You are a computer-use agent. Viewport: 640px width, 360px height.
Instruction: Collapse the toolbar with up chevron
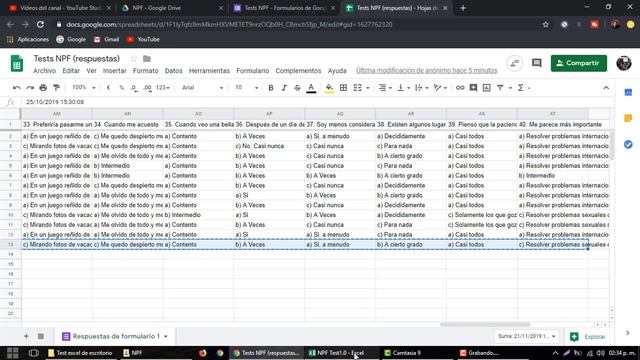606,88
